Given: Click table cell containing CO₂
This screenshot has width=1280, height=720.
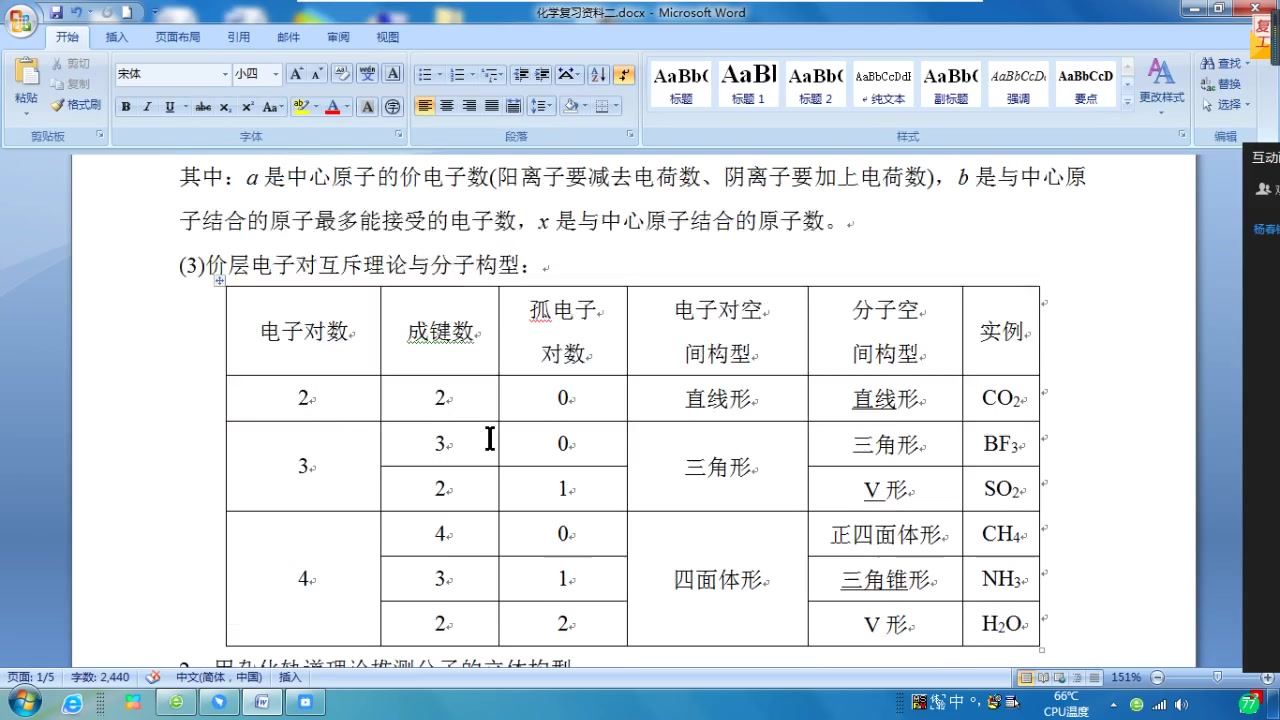Looking at the screenshot, I should pyautogui.click(x=1001, y=398).
